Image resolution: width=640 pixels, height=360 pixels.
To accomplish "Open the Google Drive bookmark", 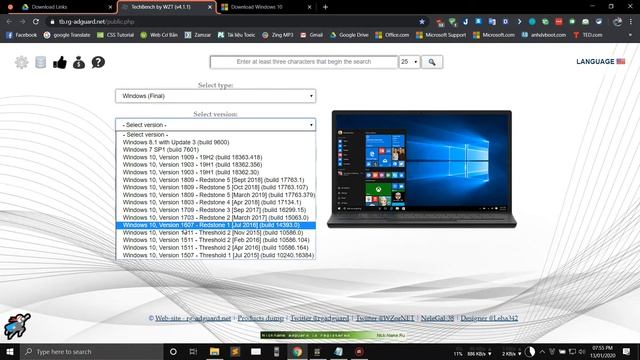I will (349, 35).
